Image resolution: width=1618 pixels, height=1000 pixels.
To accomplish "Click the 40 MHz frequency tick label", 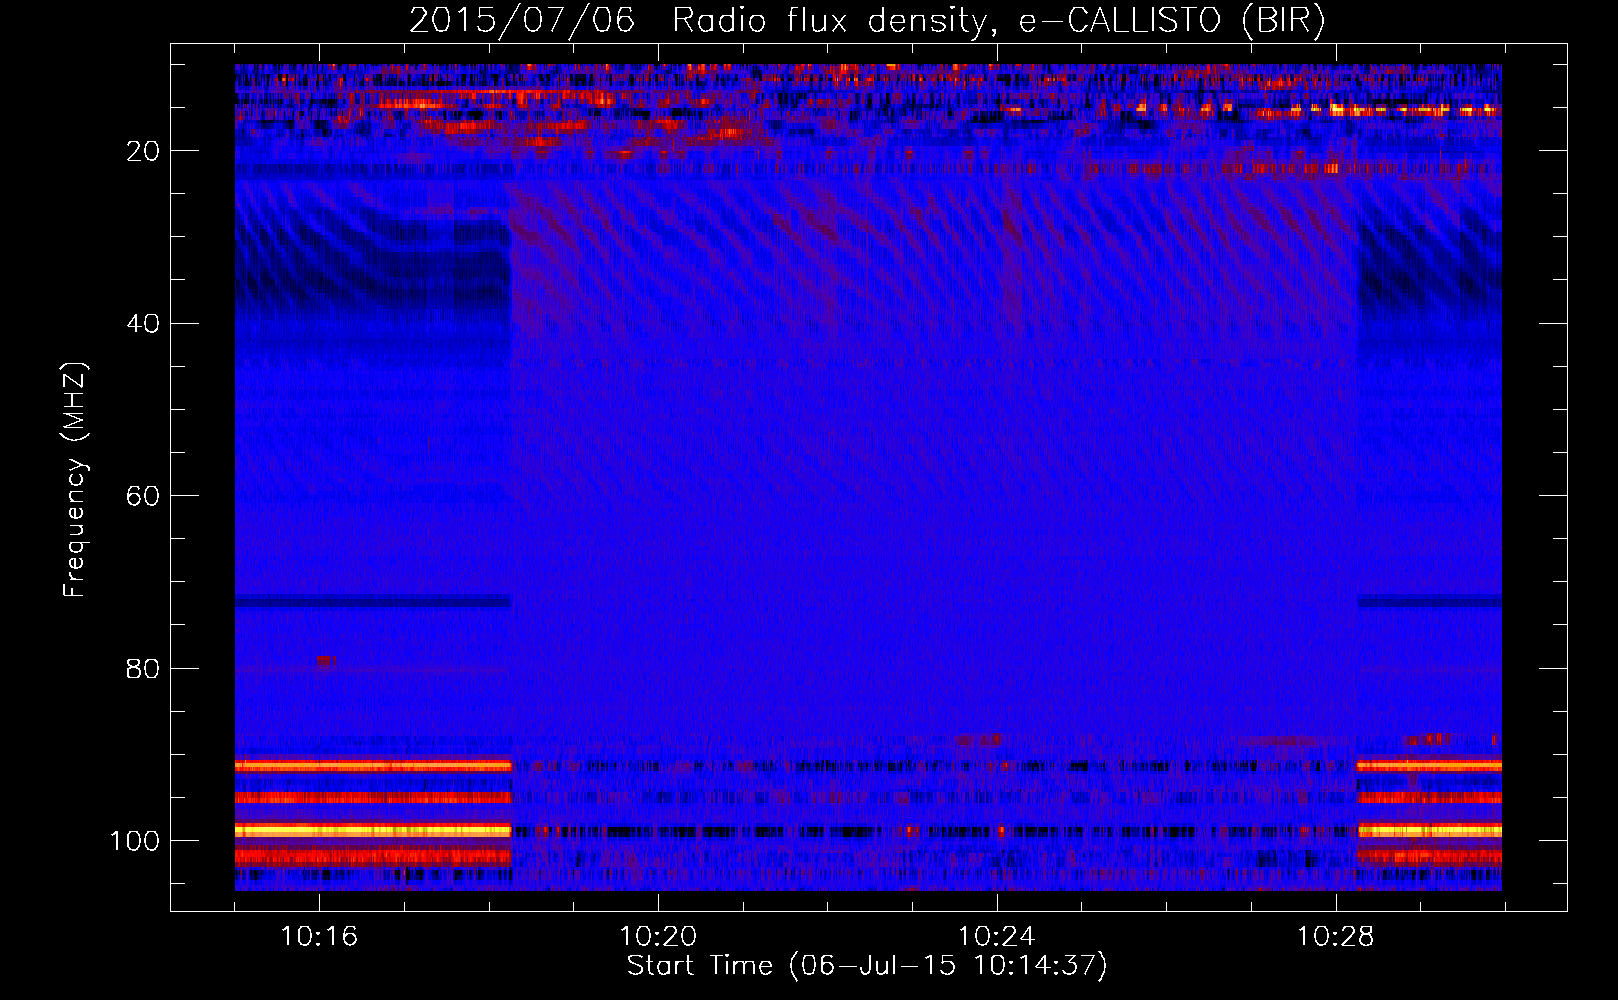I will [x=143, y=323].
